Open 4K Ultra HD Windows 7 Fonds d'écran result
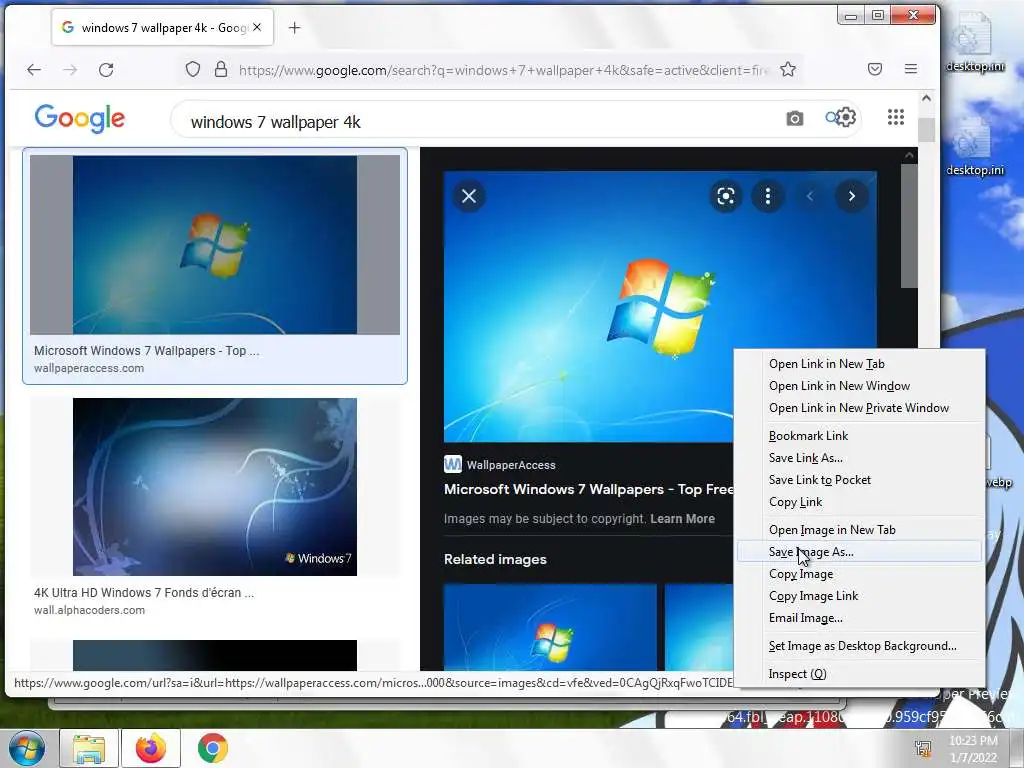This screenshot has width=1024, height=768. [x=144, y=593]
